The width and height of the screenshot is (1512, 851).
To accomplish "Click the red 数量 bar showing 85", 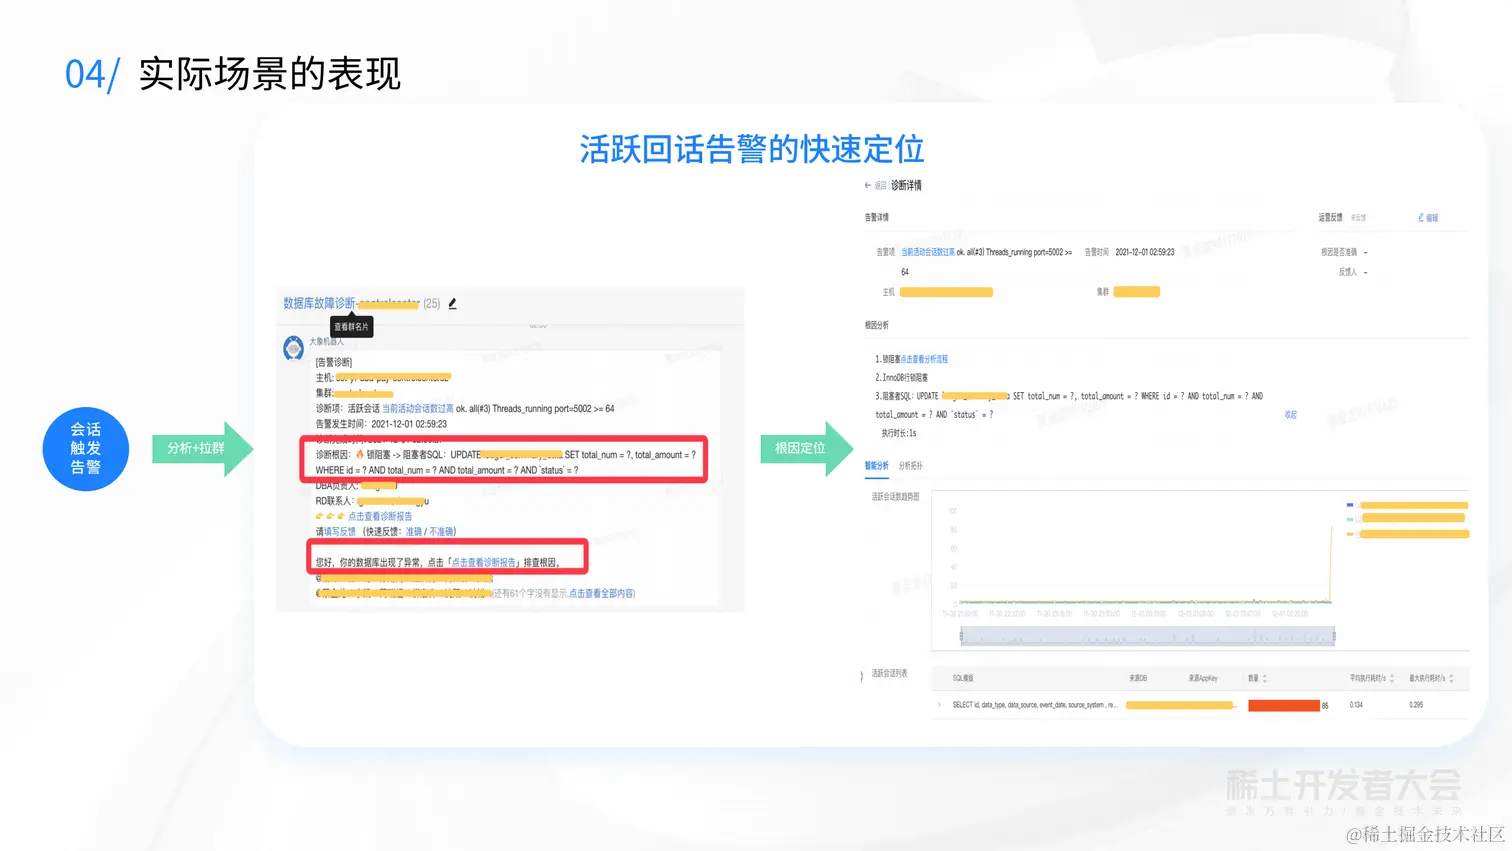I will pyautogui.click(x=1284, y=705).
